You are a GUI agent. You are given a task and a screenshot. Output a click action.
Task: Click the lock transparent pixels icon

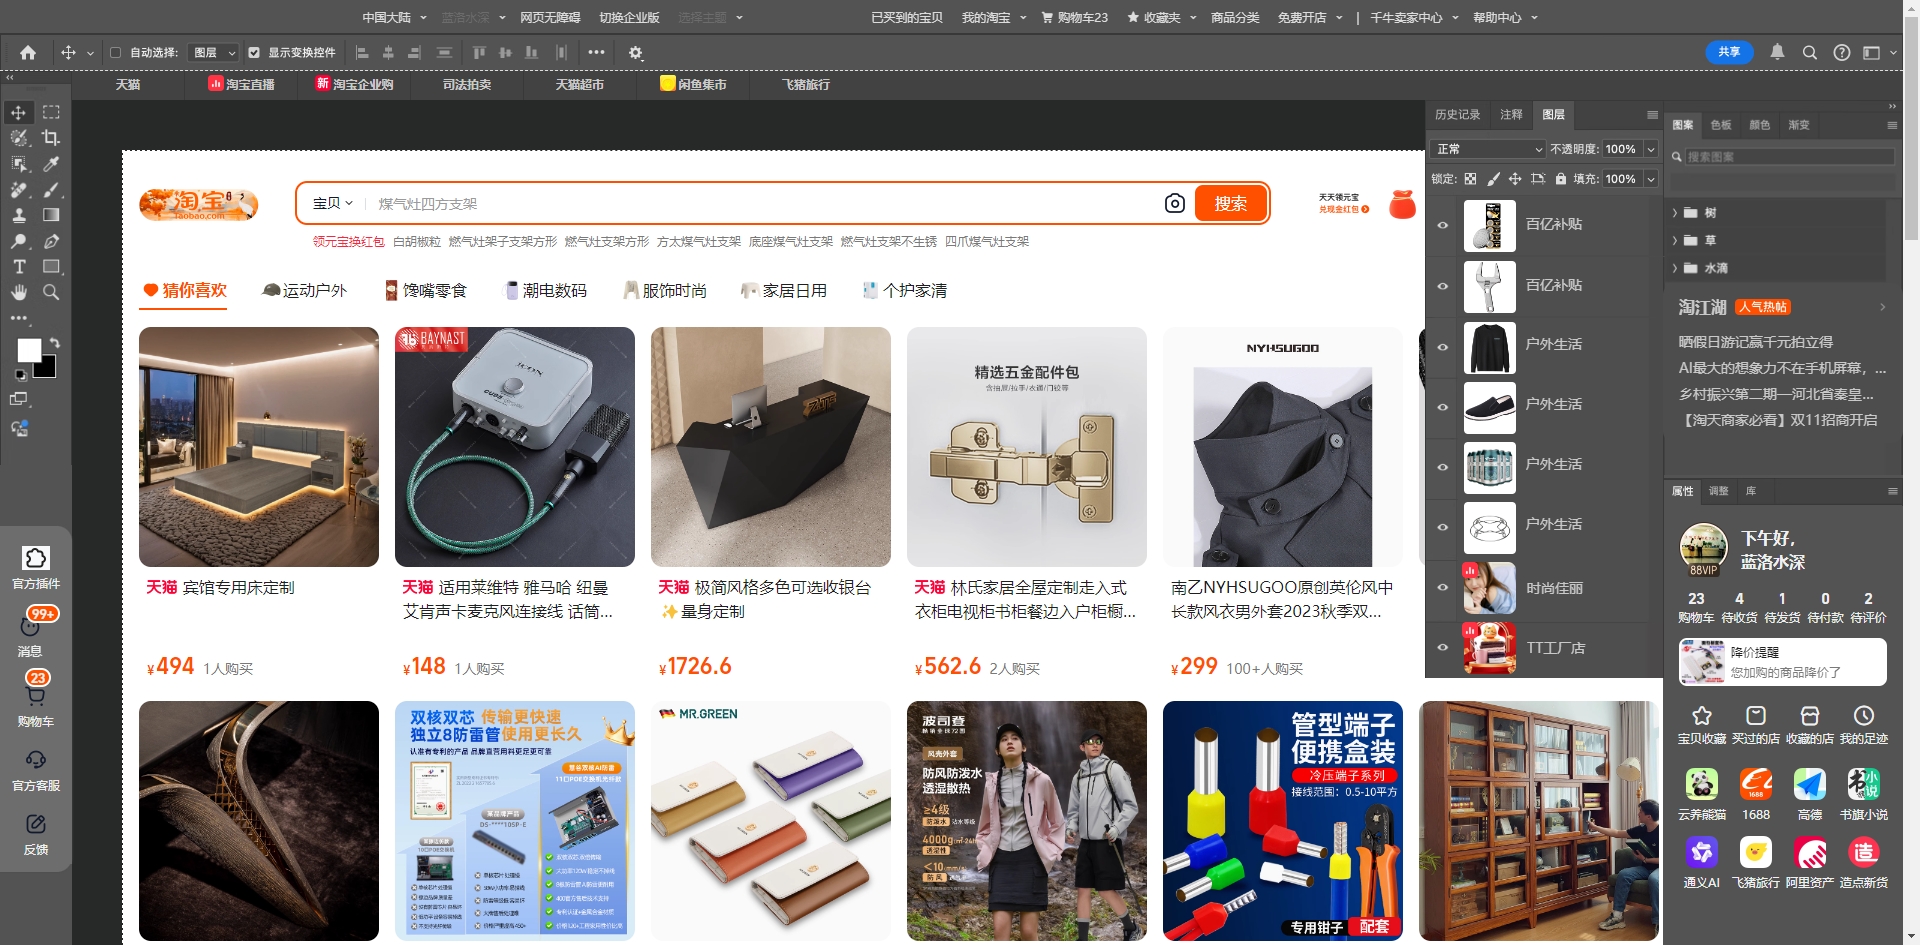click(x=1470, y=179)
